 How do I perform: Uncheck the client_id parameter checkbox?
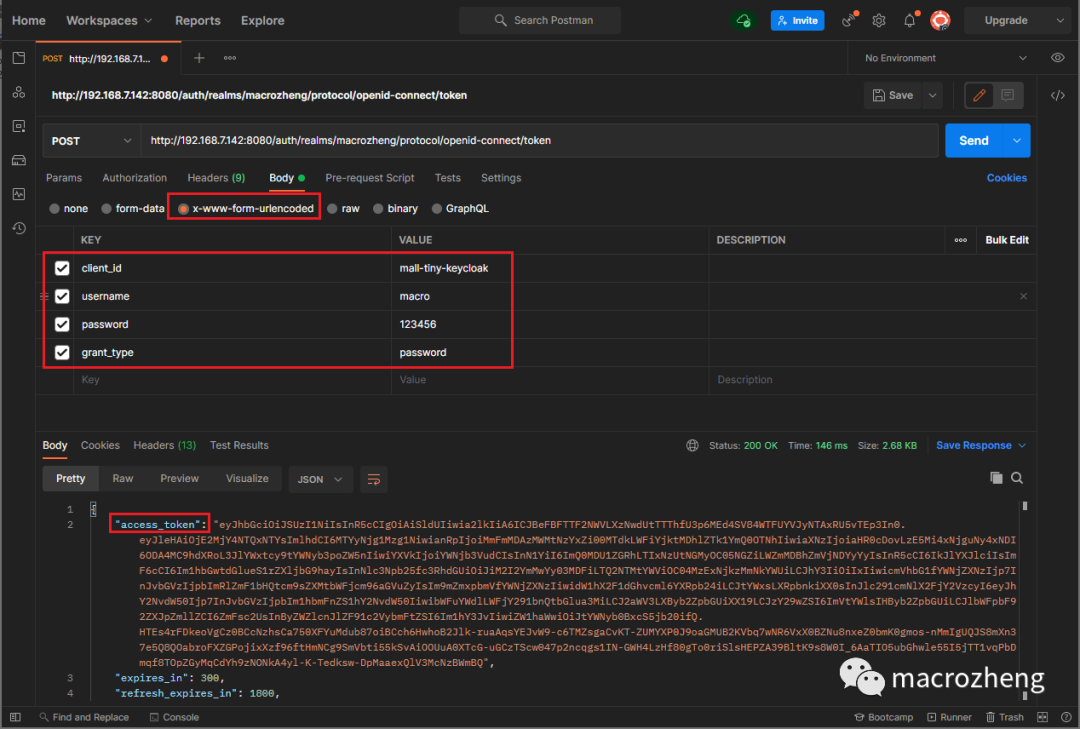point(62,268)
